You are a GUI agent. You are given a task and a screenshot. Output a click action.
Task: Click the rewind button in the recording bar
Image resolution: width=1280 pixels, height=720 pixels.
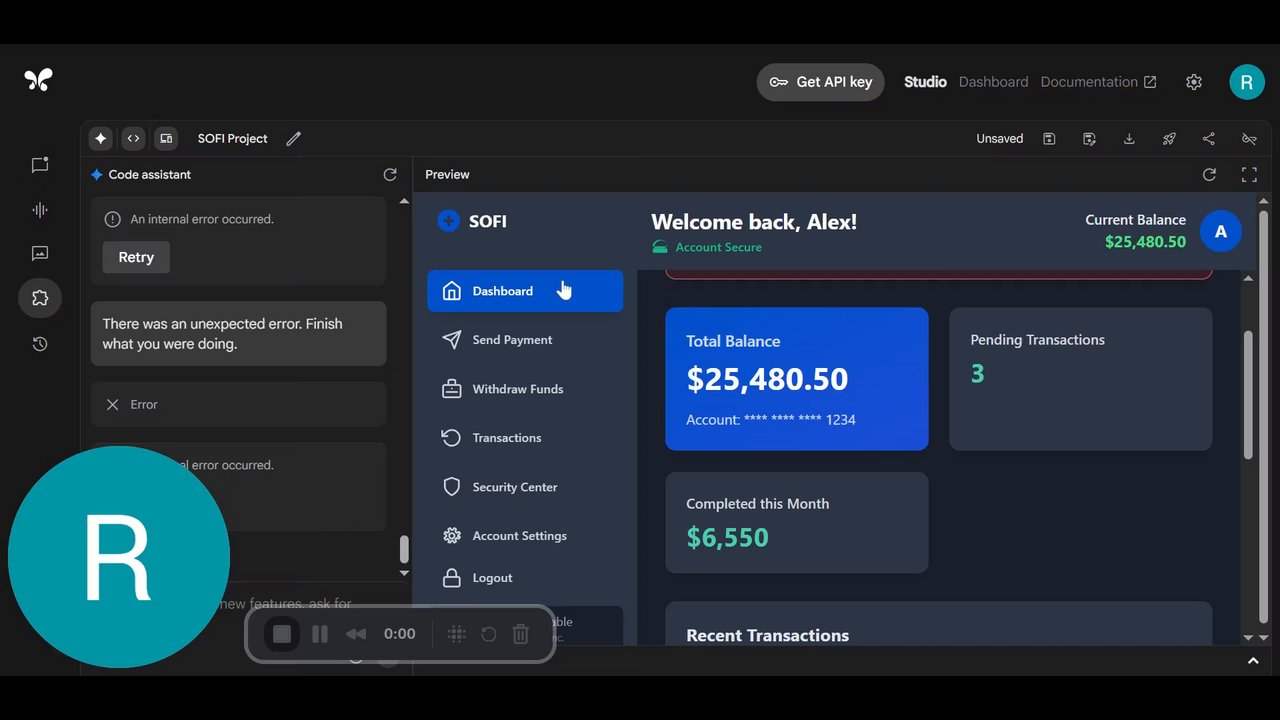coord(355,634)
